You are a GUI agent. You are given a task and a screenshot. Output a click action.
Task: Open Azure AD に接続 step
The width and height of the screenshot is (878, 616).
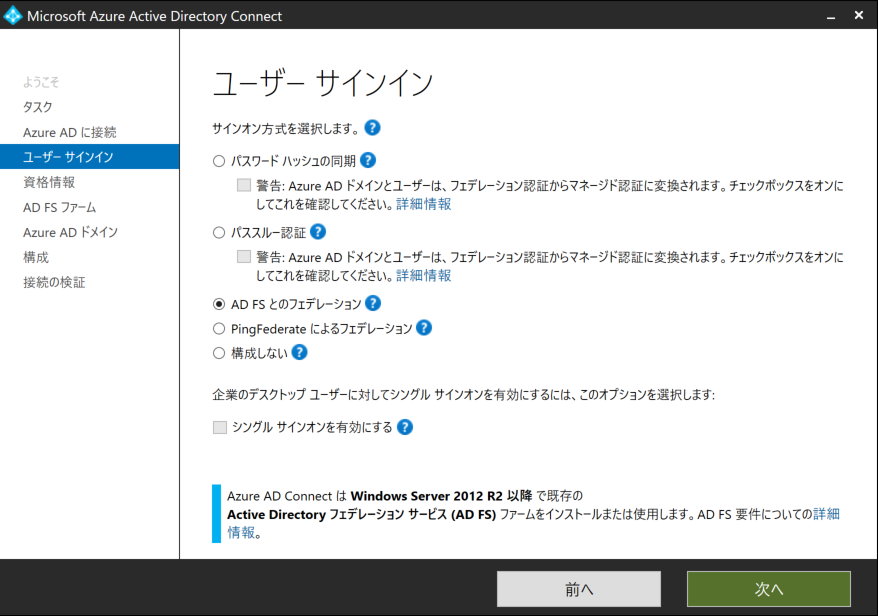[69, 132]
